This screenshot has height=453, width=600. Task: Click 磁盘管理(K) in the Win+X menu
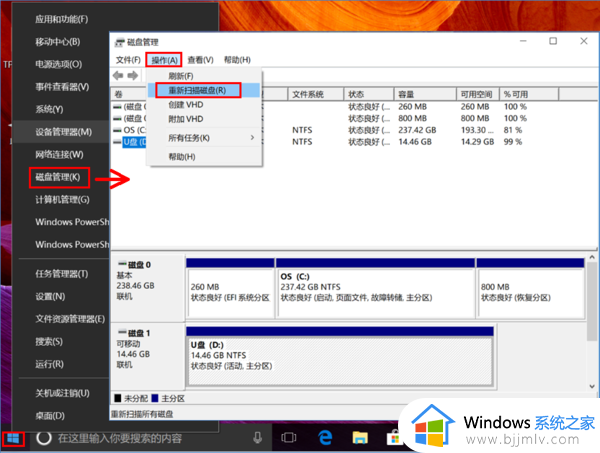point(56,178)
